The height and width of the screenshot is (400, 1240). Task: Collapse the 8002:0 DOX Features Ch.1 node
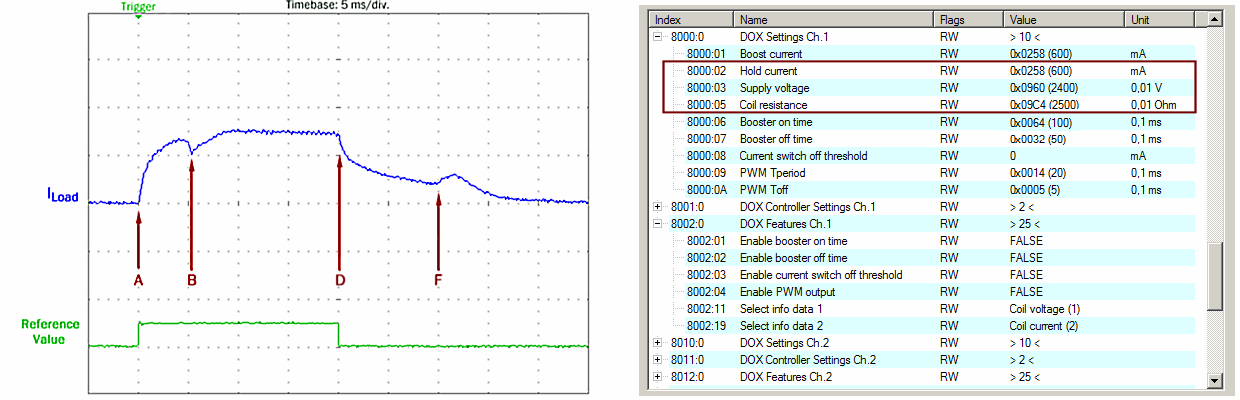[x=657, y=224]
